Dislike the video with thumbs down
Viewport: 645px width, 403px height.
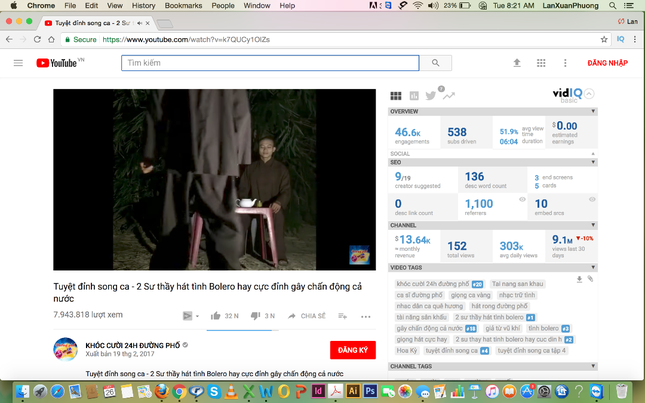pos(255,316)
